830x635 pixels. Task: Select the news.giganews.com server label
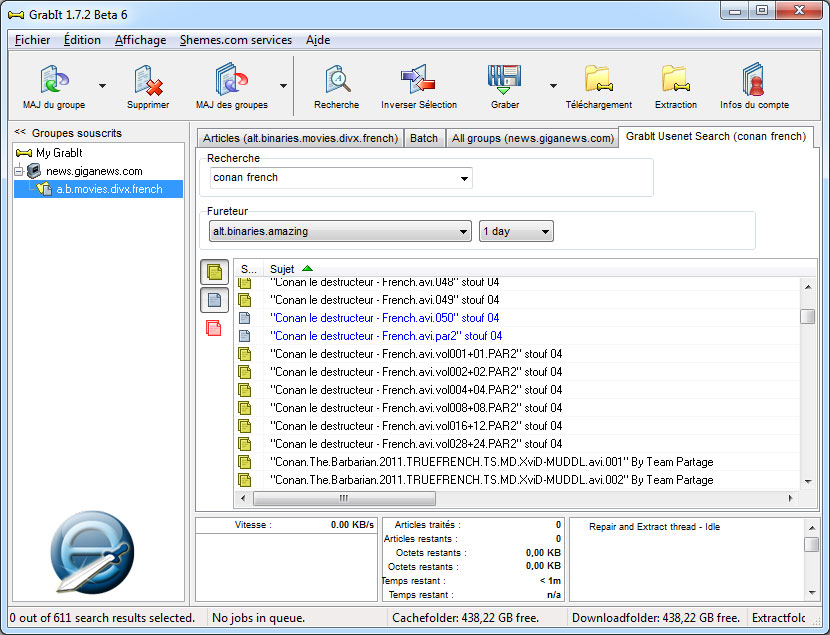pos(94,171)
